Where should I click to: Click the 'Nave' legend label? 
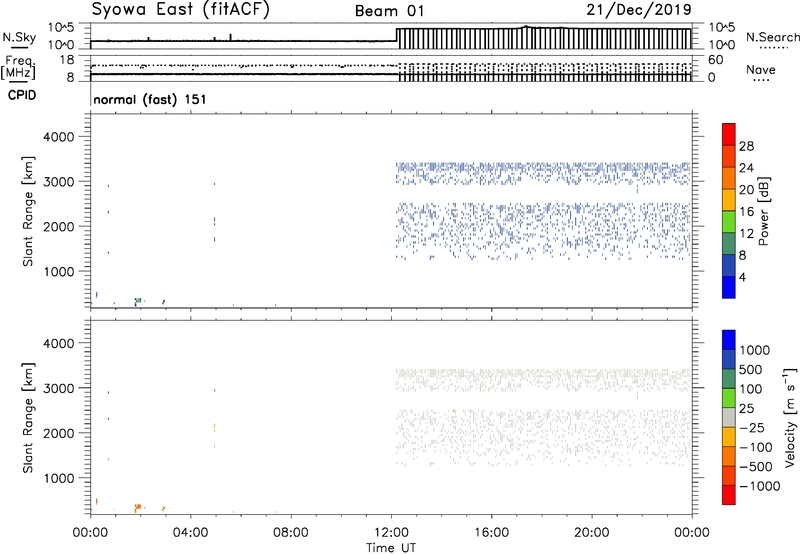coord(761,70)
